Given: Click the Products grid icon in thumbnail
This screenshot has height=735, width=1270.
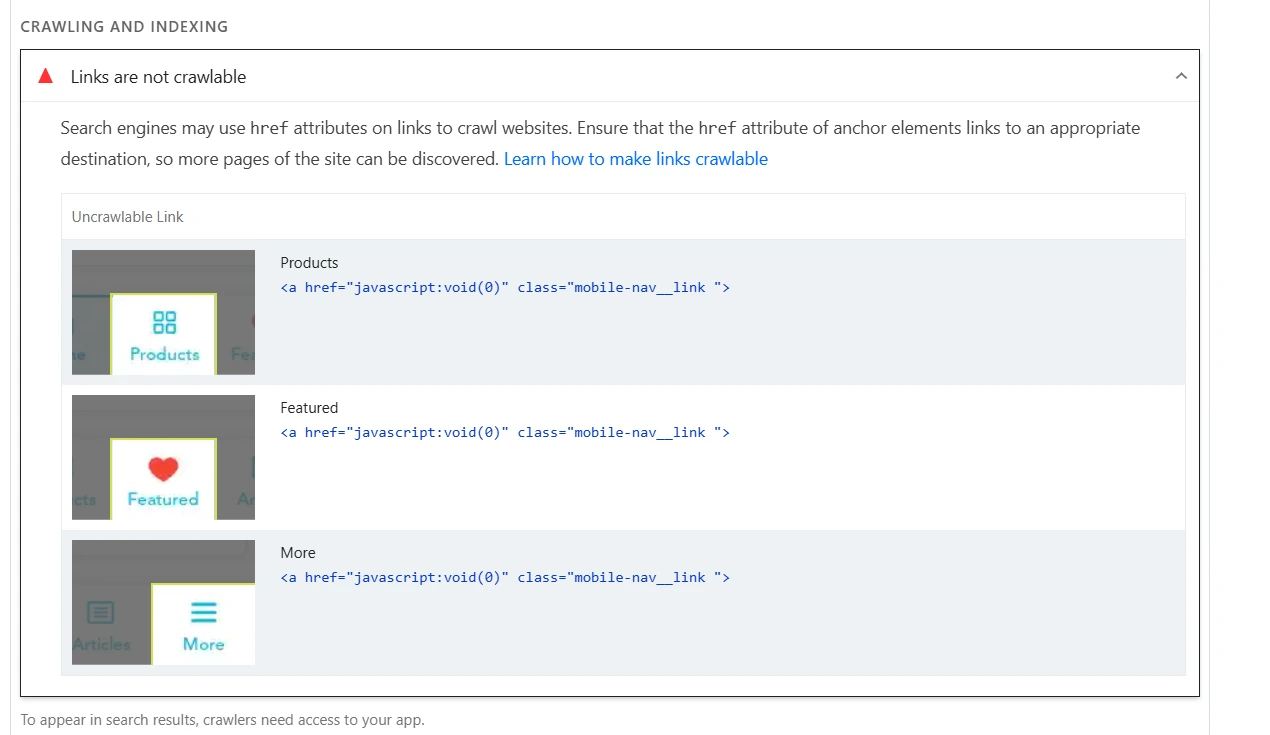Looking at the screenshot, I should (x=164, y=322).
